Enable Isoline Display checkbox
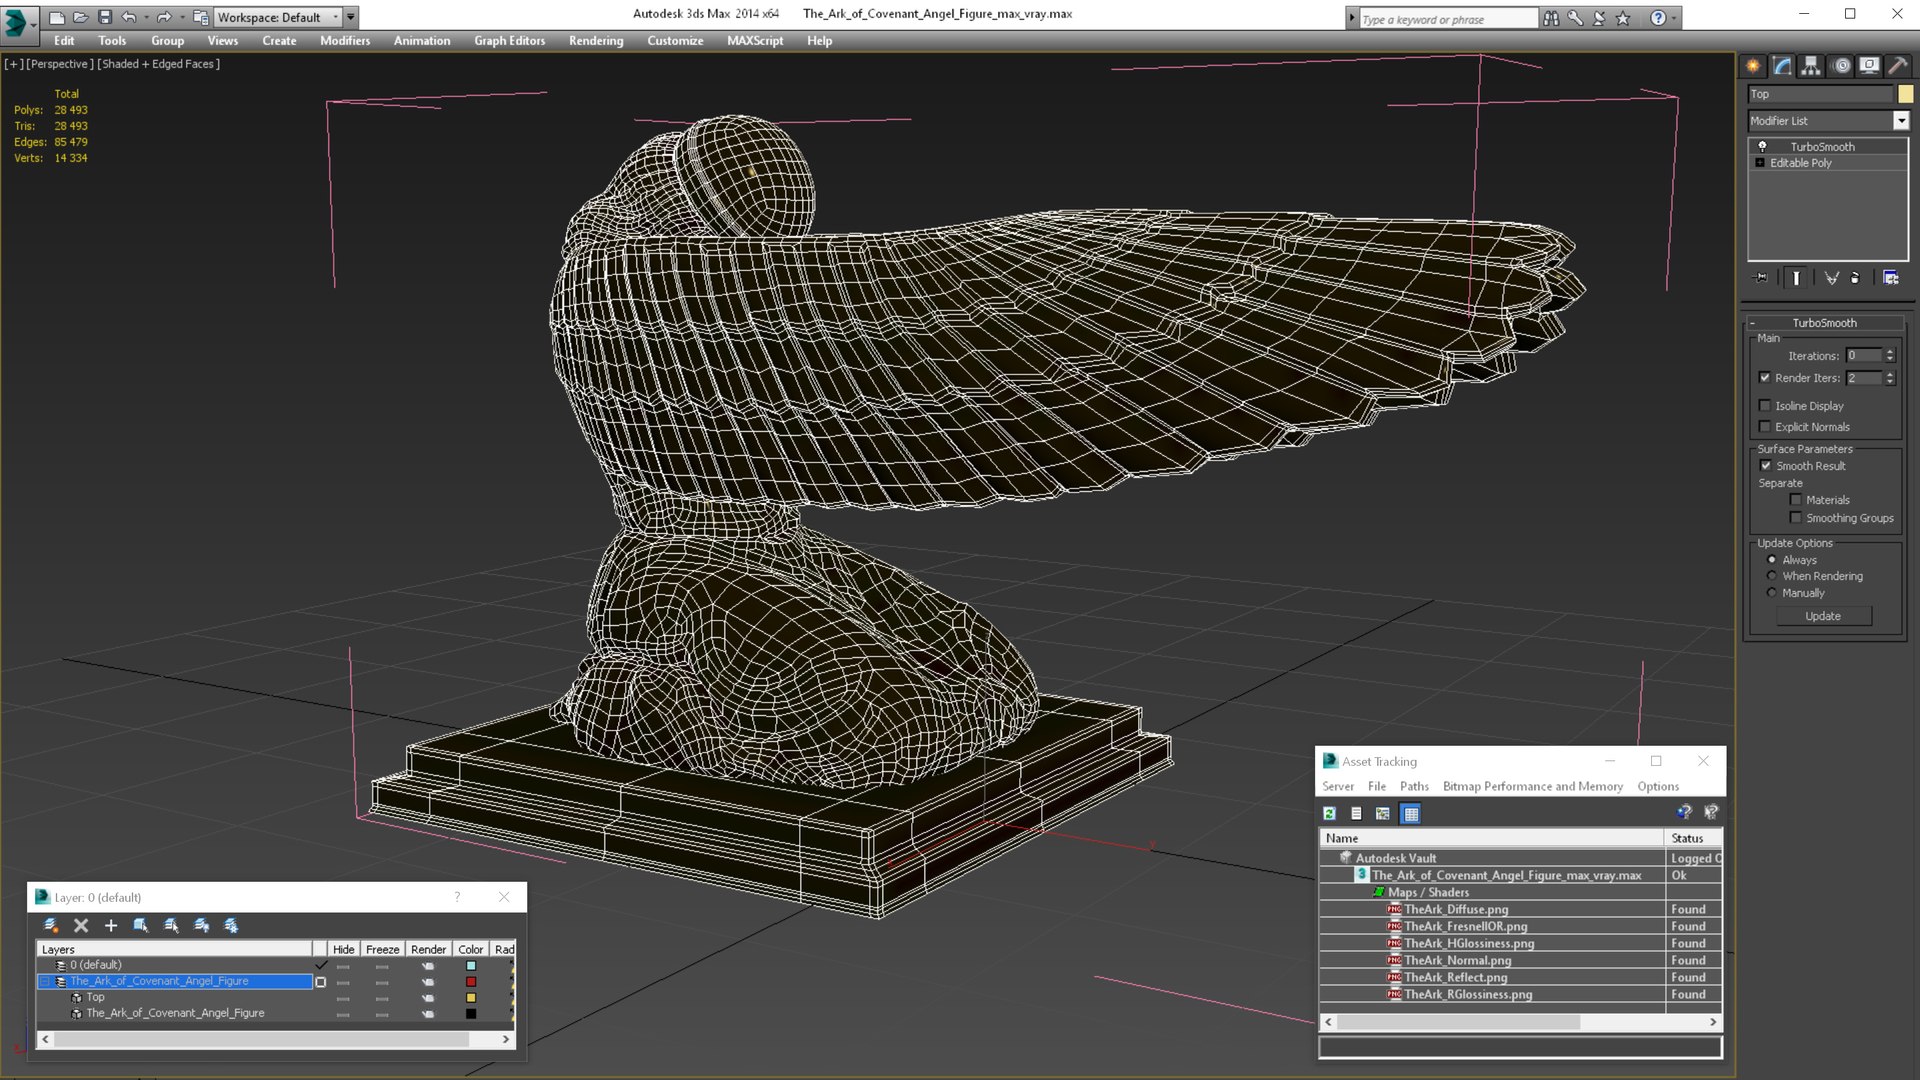 click(x=1765, y=406)
